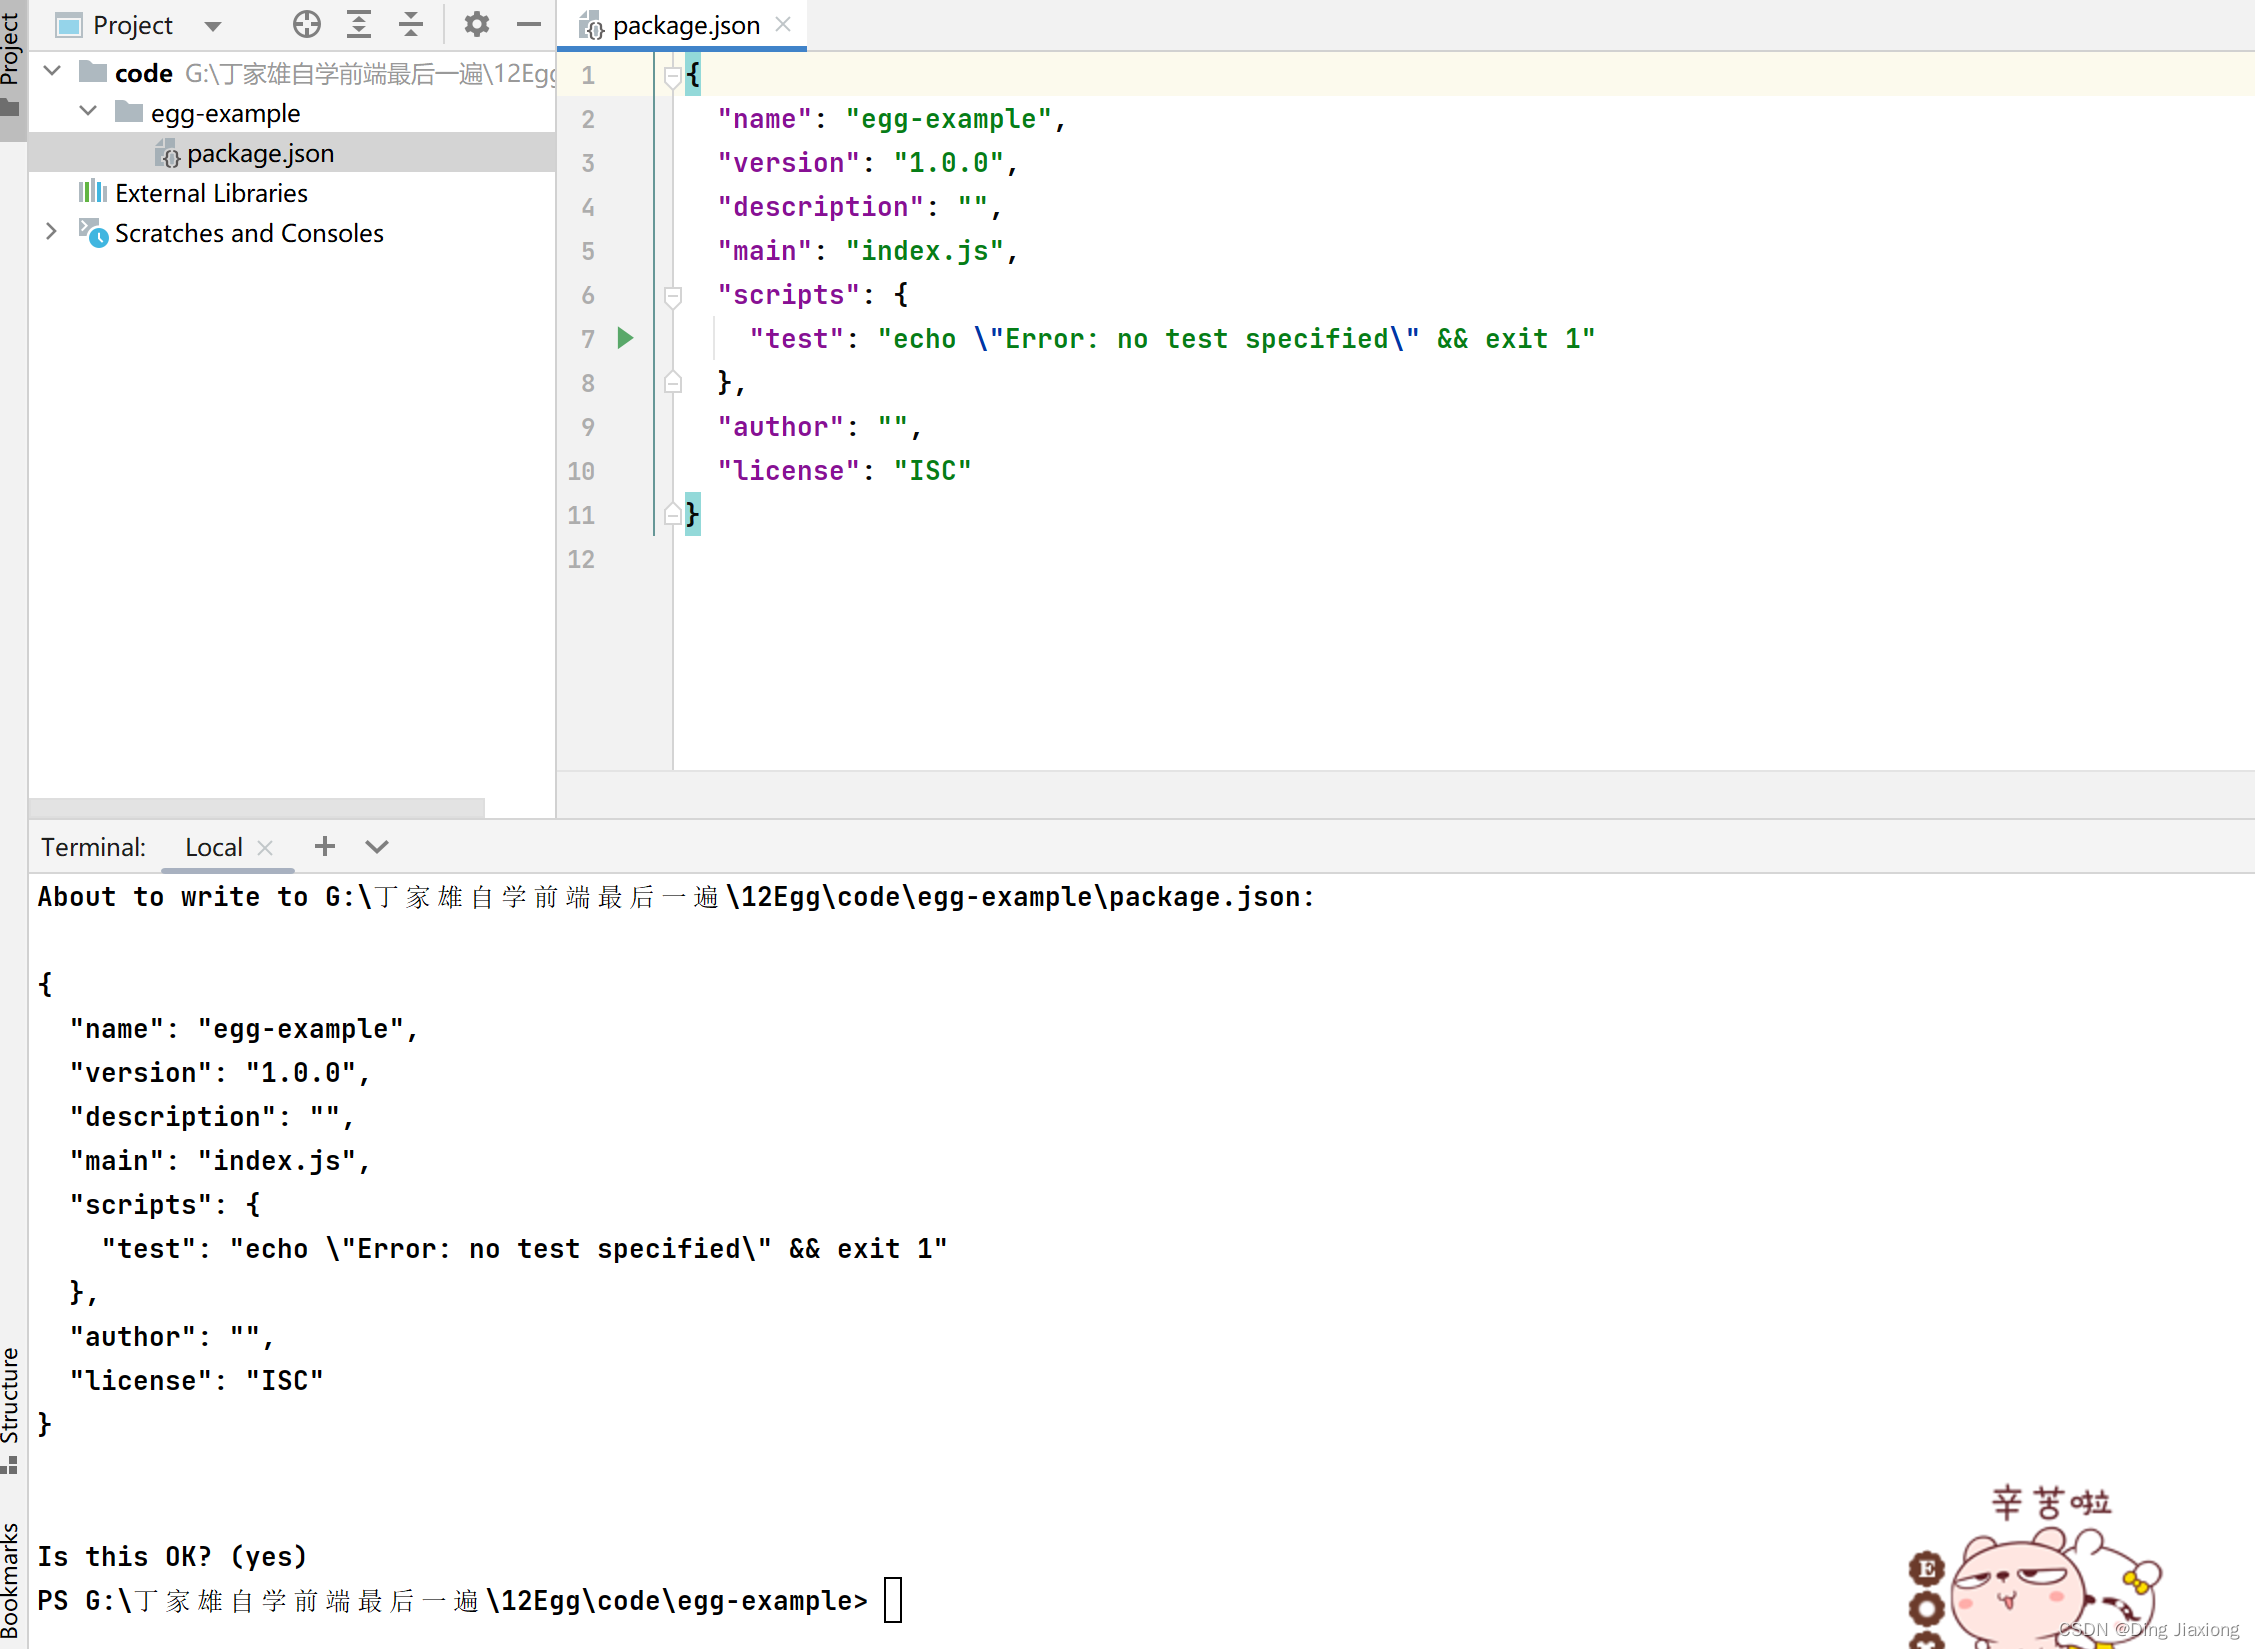The height and width of the screenshot is (1649, 2255).
Task: Click the Navigate File icon in toolbar
Action: click(305, 25)
